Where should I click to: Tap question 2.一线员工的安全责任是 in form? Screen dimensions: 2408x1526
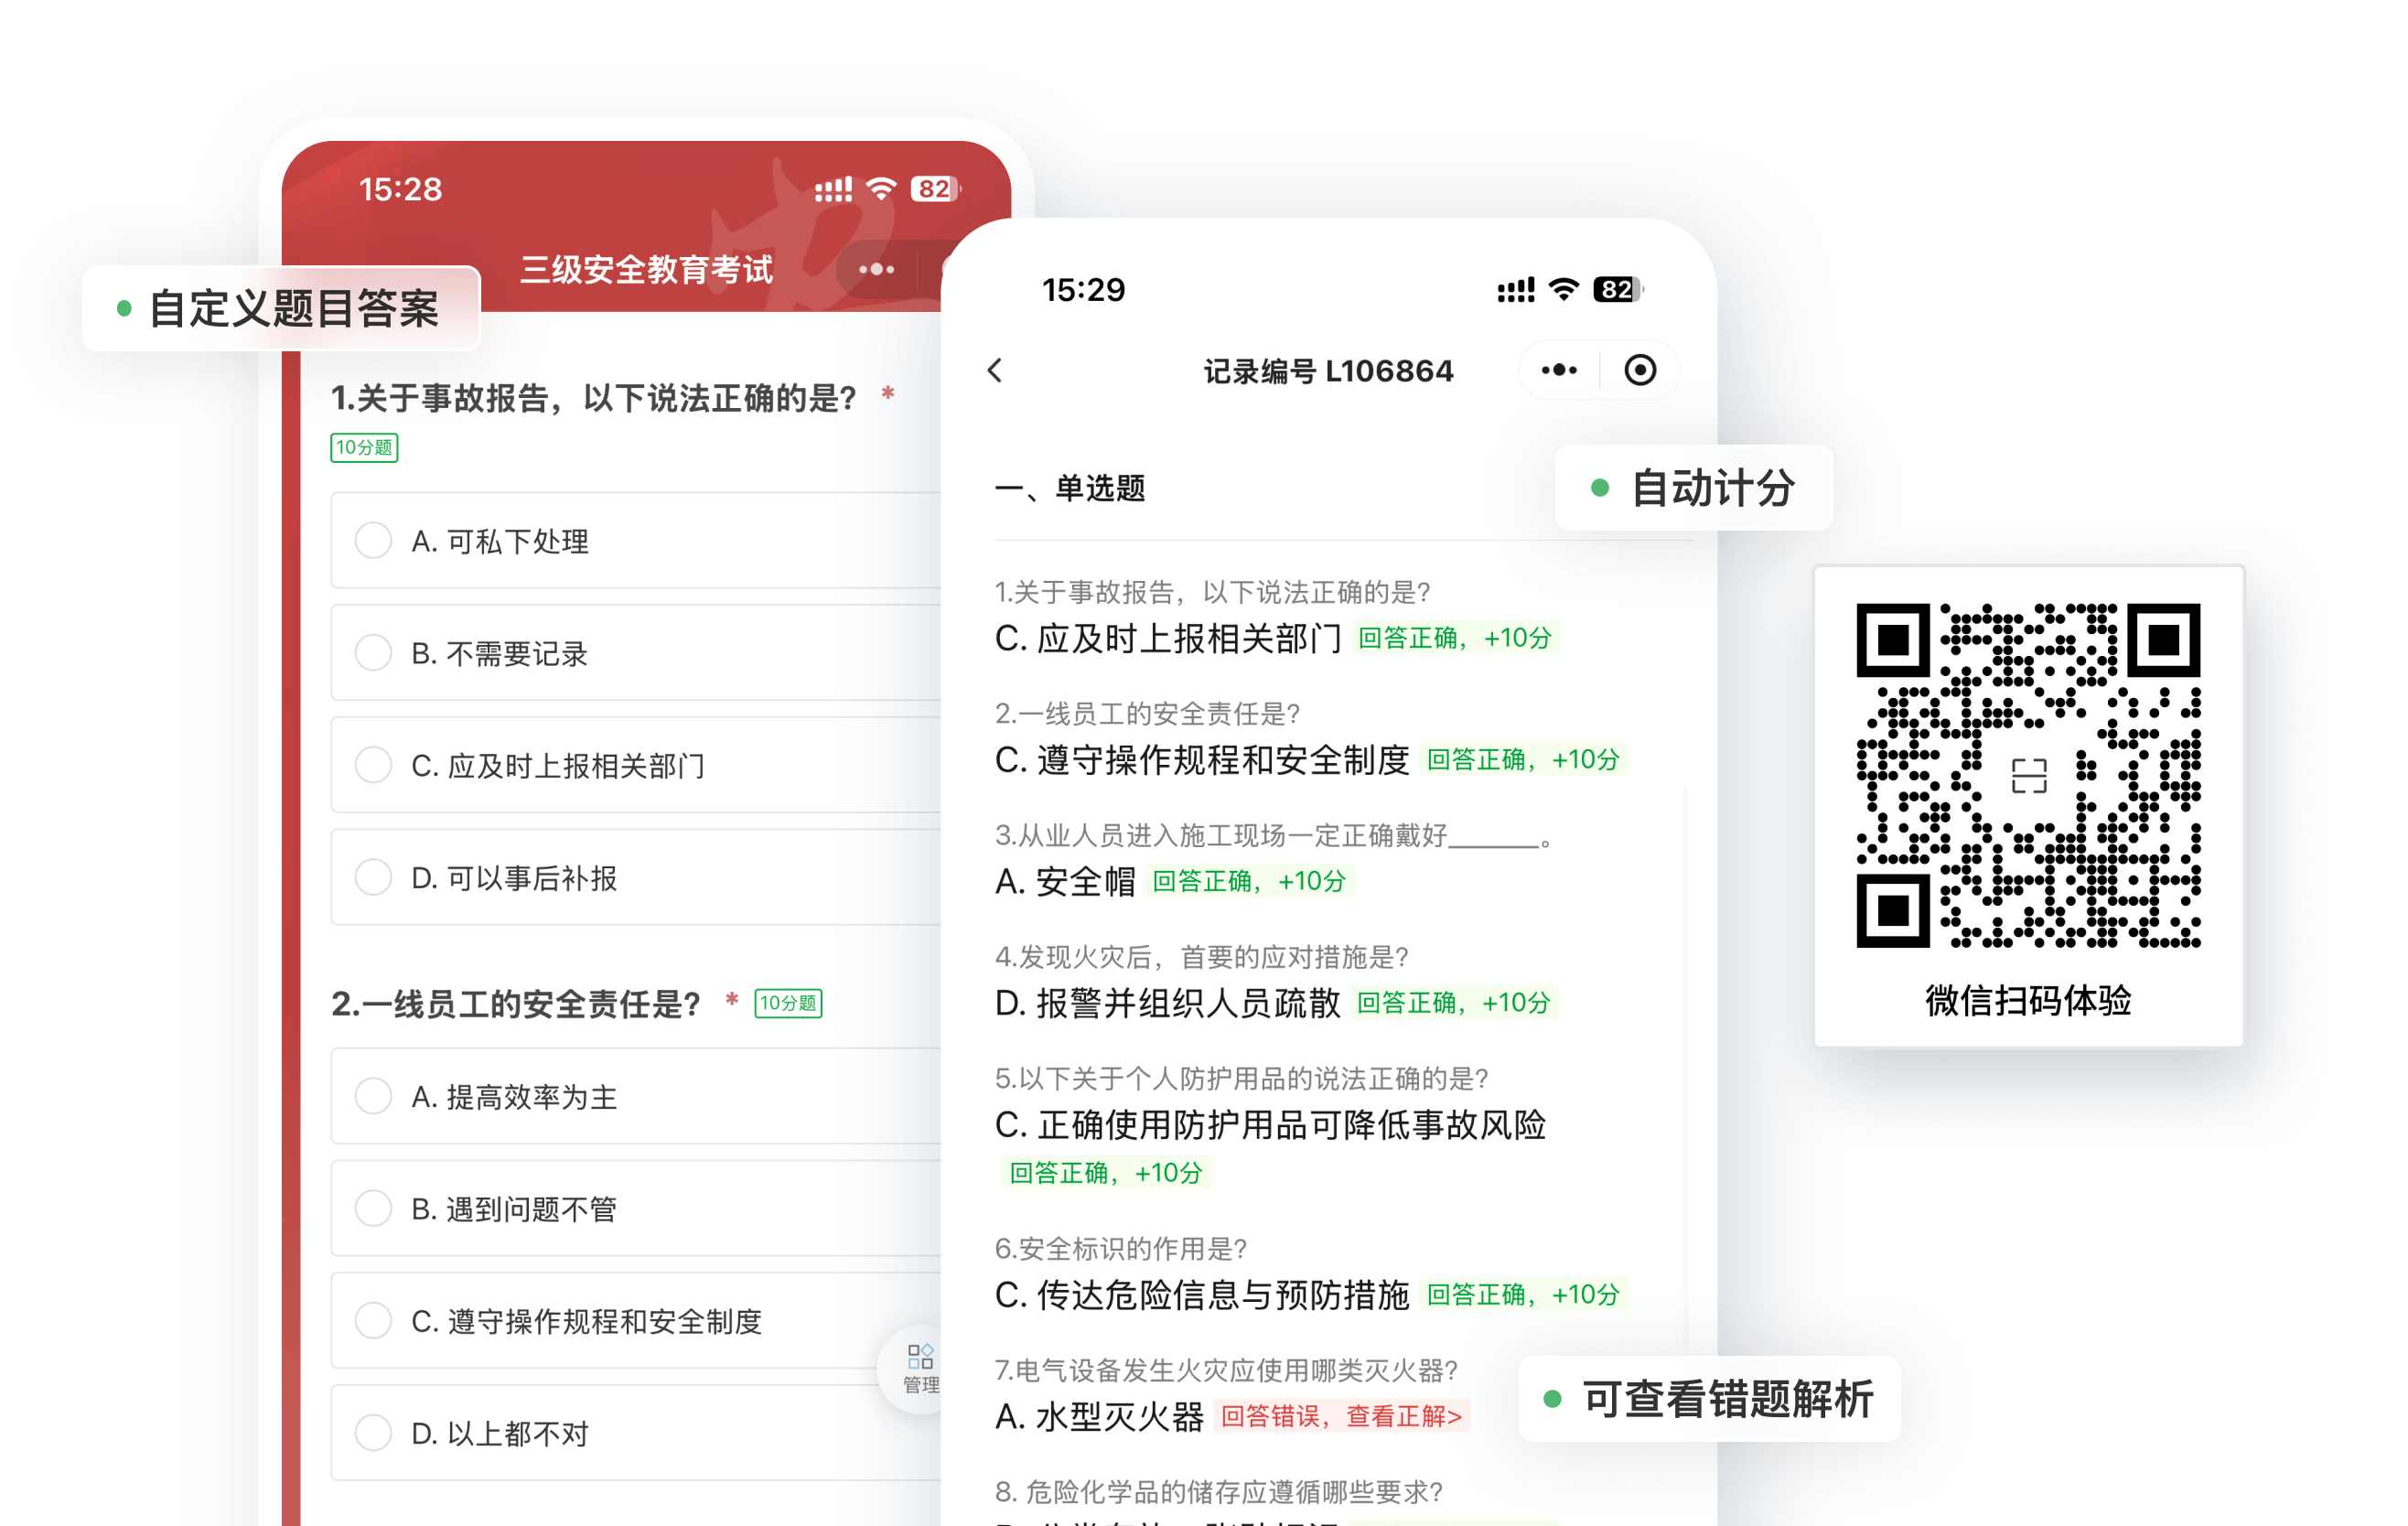tap(516, 1004)
